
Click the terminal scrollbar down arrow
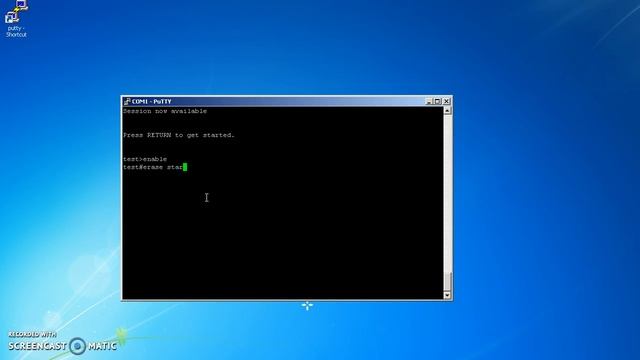pos(447,295)
